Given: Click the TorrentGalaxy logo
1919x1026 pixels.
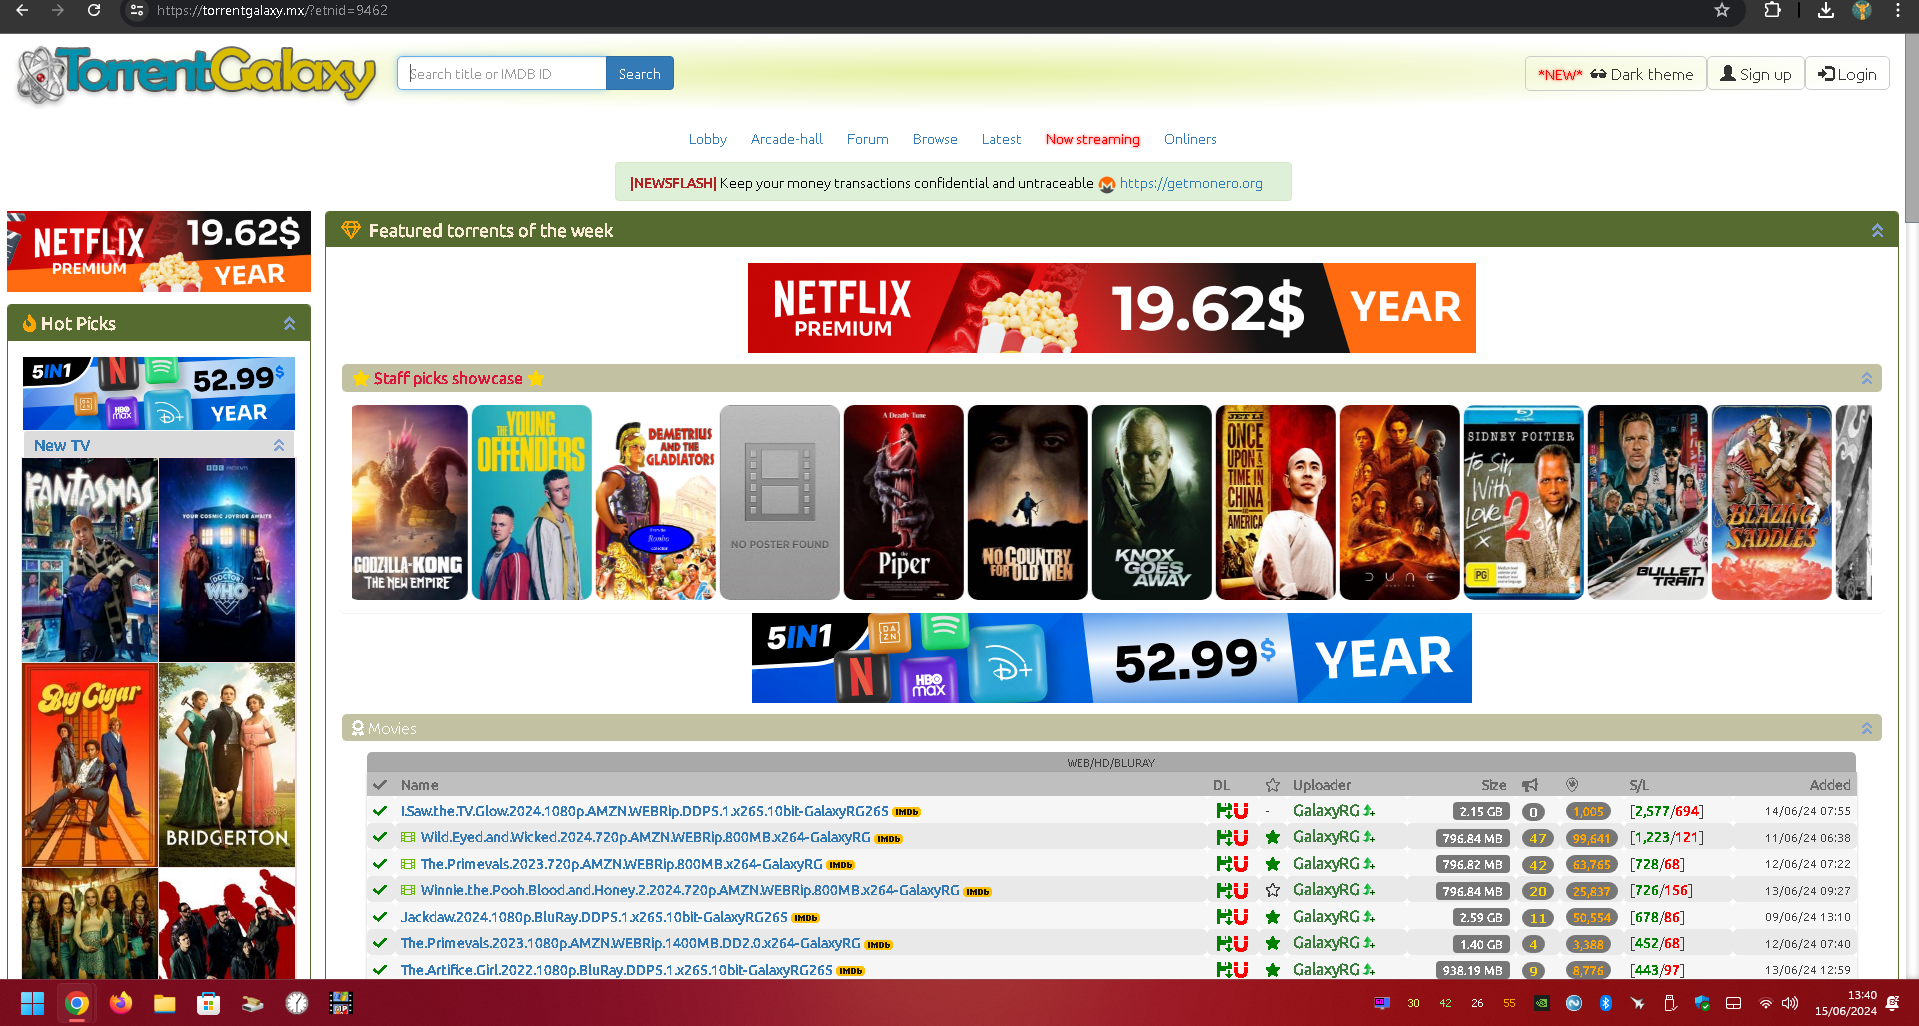Looking at the screenshot, I should [x=197, y=74].
